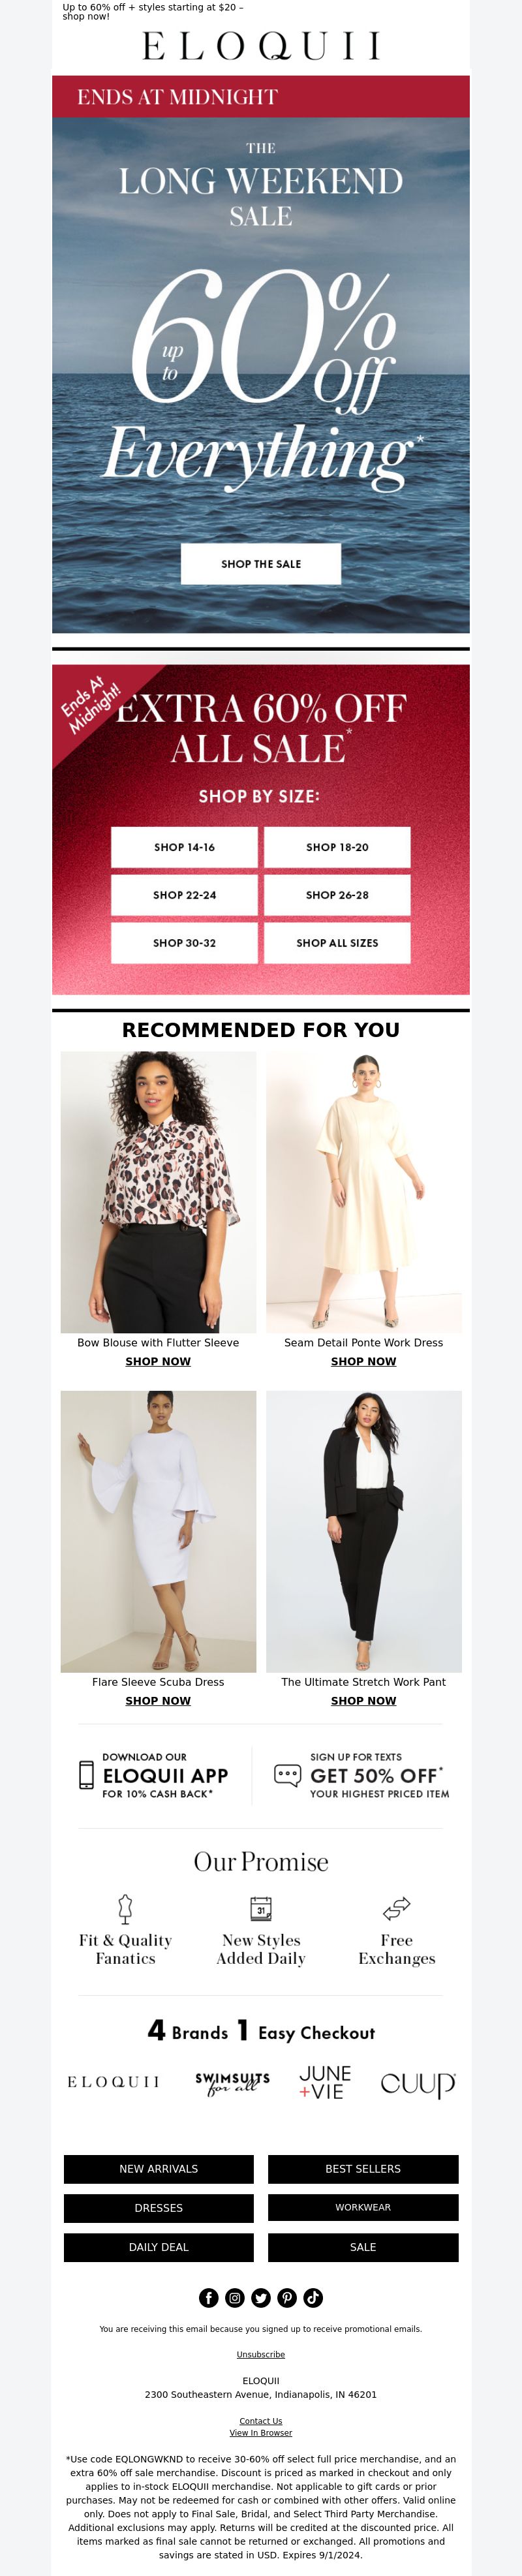Viewport: 522px width, 2576px height.
Task: Click Shop Now under Flare Sleeve Scuba Dress
Action: tap(158, 1700)
